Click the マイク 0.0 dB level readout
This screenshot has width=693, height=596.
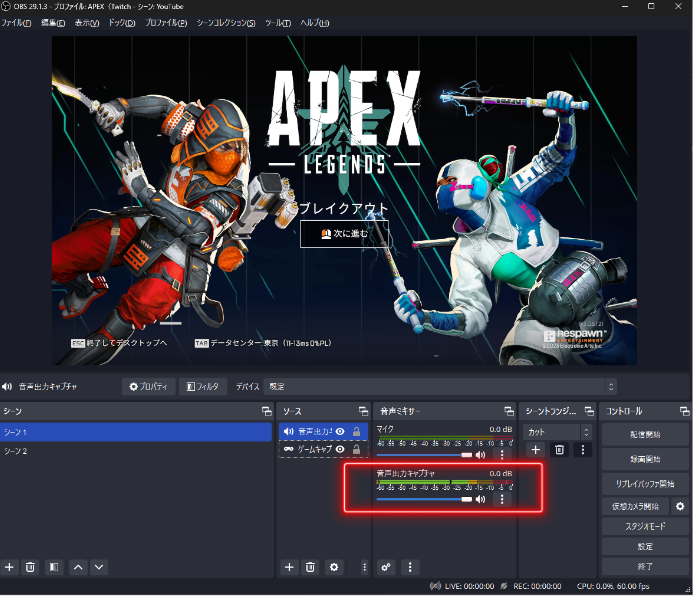tap(501, 429)
